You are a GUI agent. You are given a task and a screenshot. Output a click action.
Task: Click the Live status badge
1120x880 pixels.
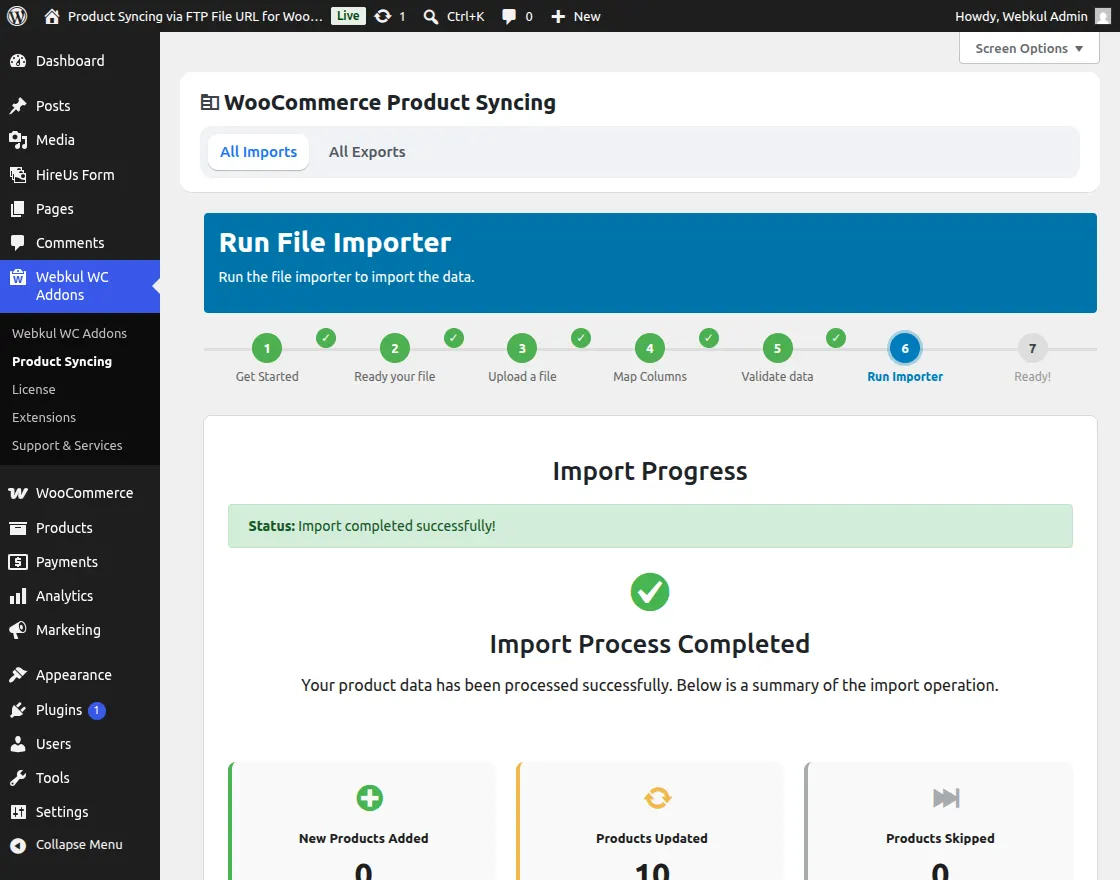click(x=349, y=16)
